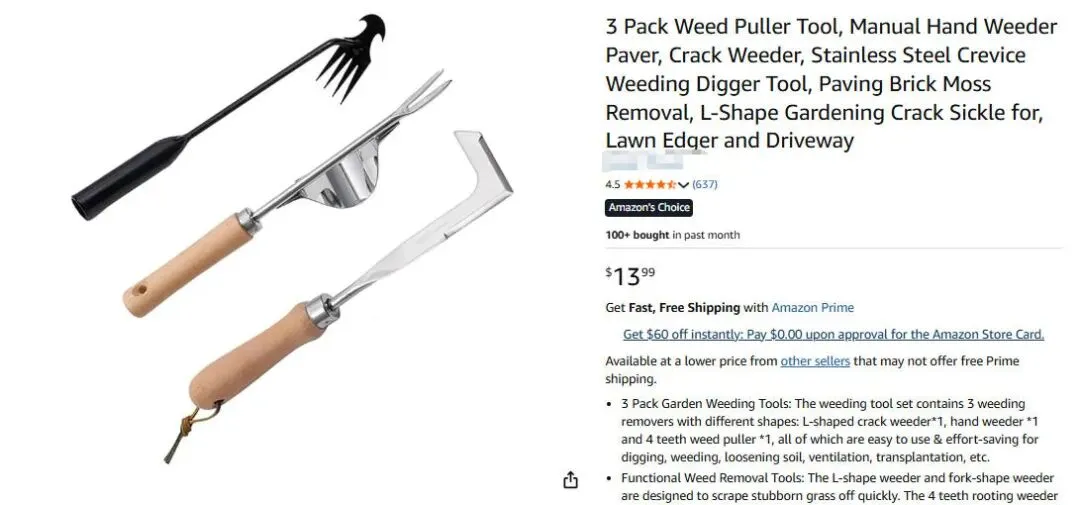This screenshot has width=1080, height=505.
Task: Click the $13.99 price
Action: pos(630,276)
